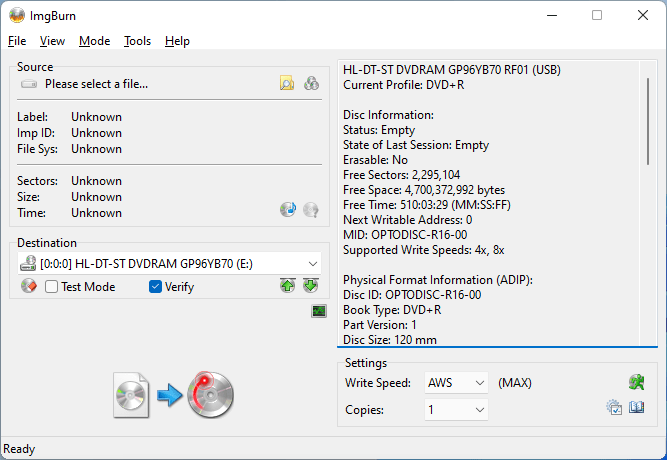Click the automatic write speed running-man icon
This screenshot has height=460, width=667.
click(637, 382)
